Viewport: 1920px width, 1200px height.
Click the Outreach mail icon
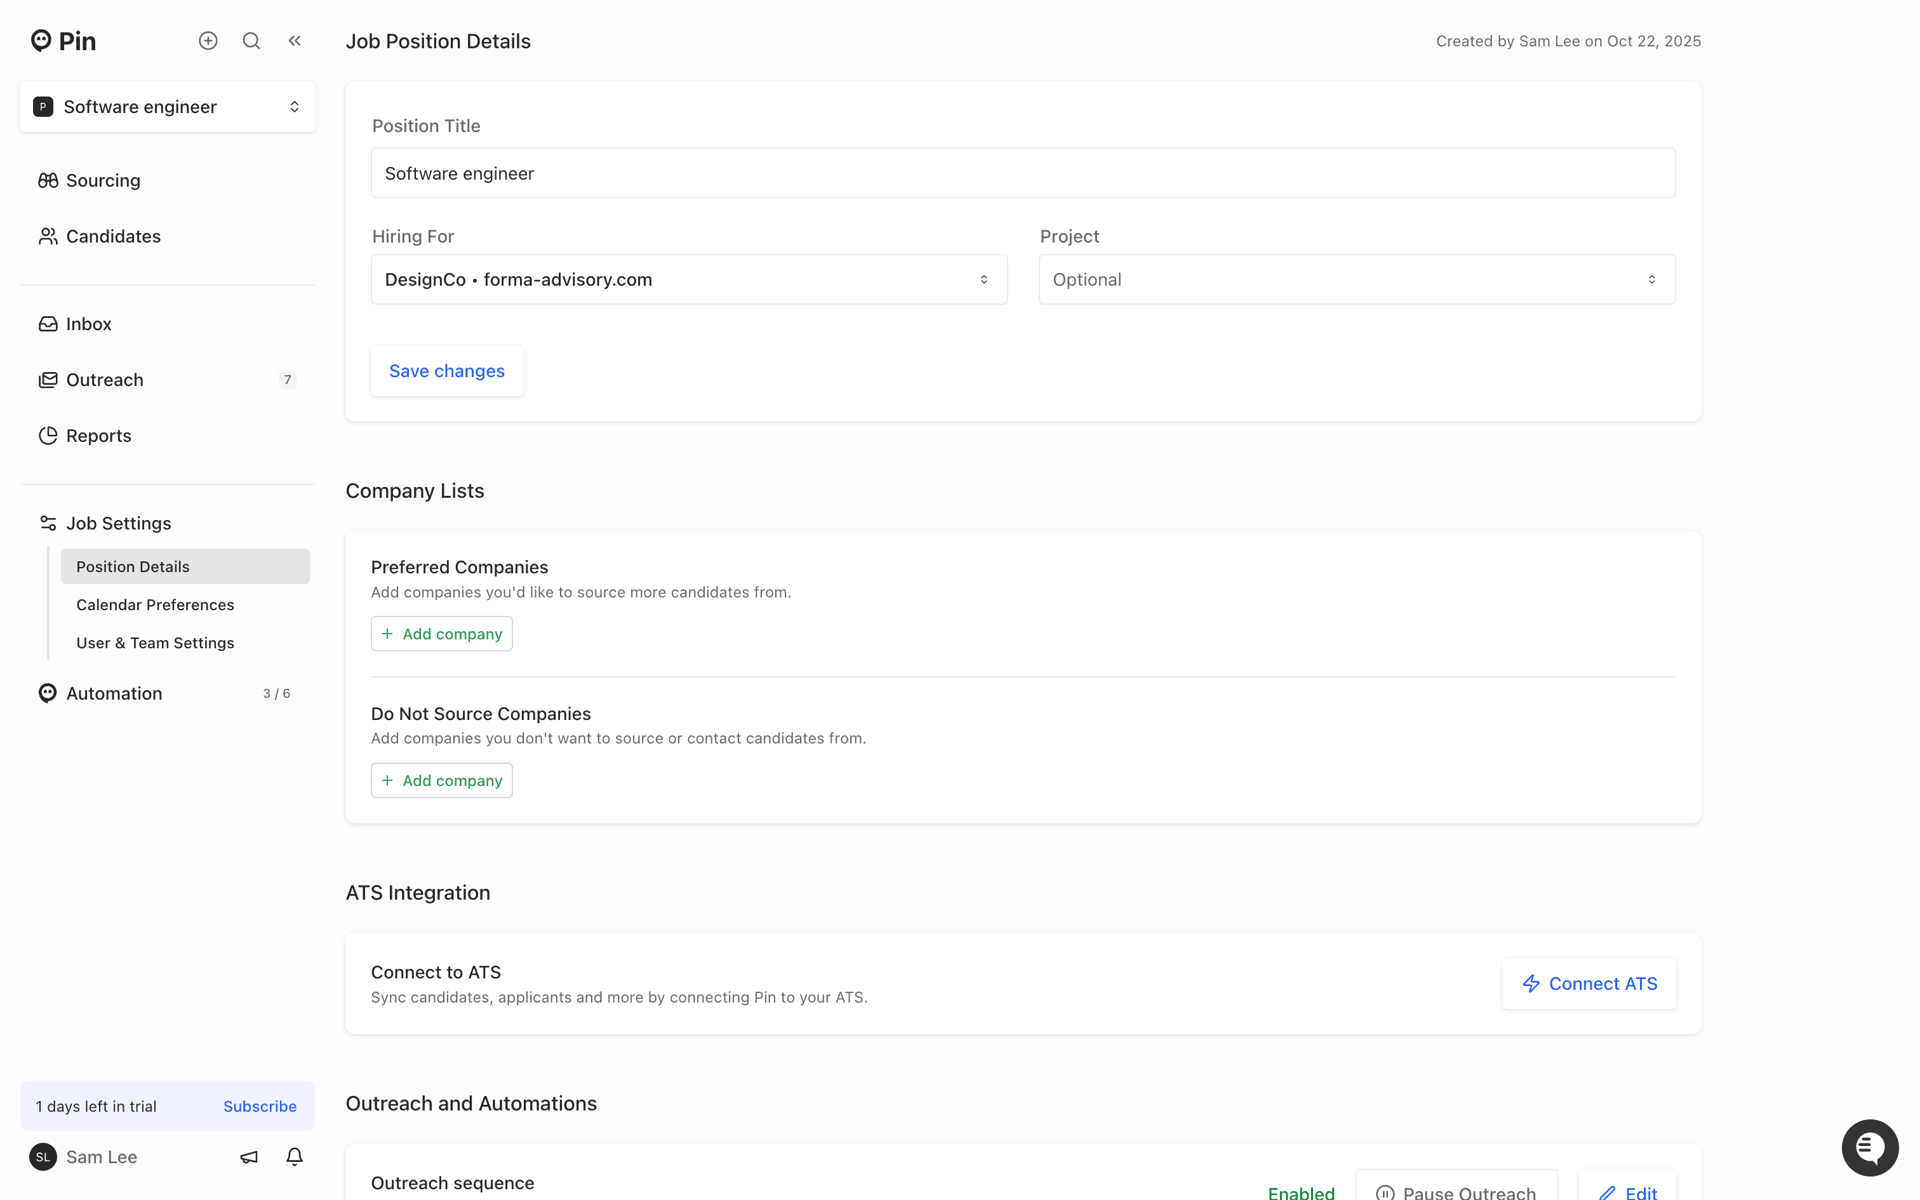(48, 380)
